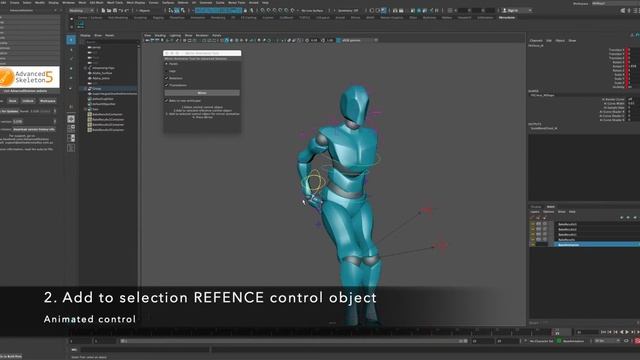Screen dimensions: 640x360
Task: Click the Advanced Skeleton 5 logo
Action: pyautogui.click(x=29, y=77)
